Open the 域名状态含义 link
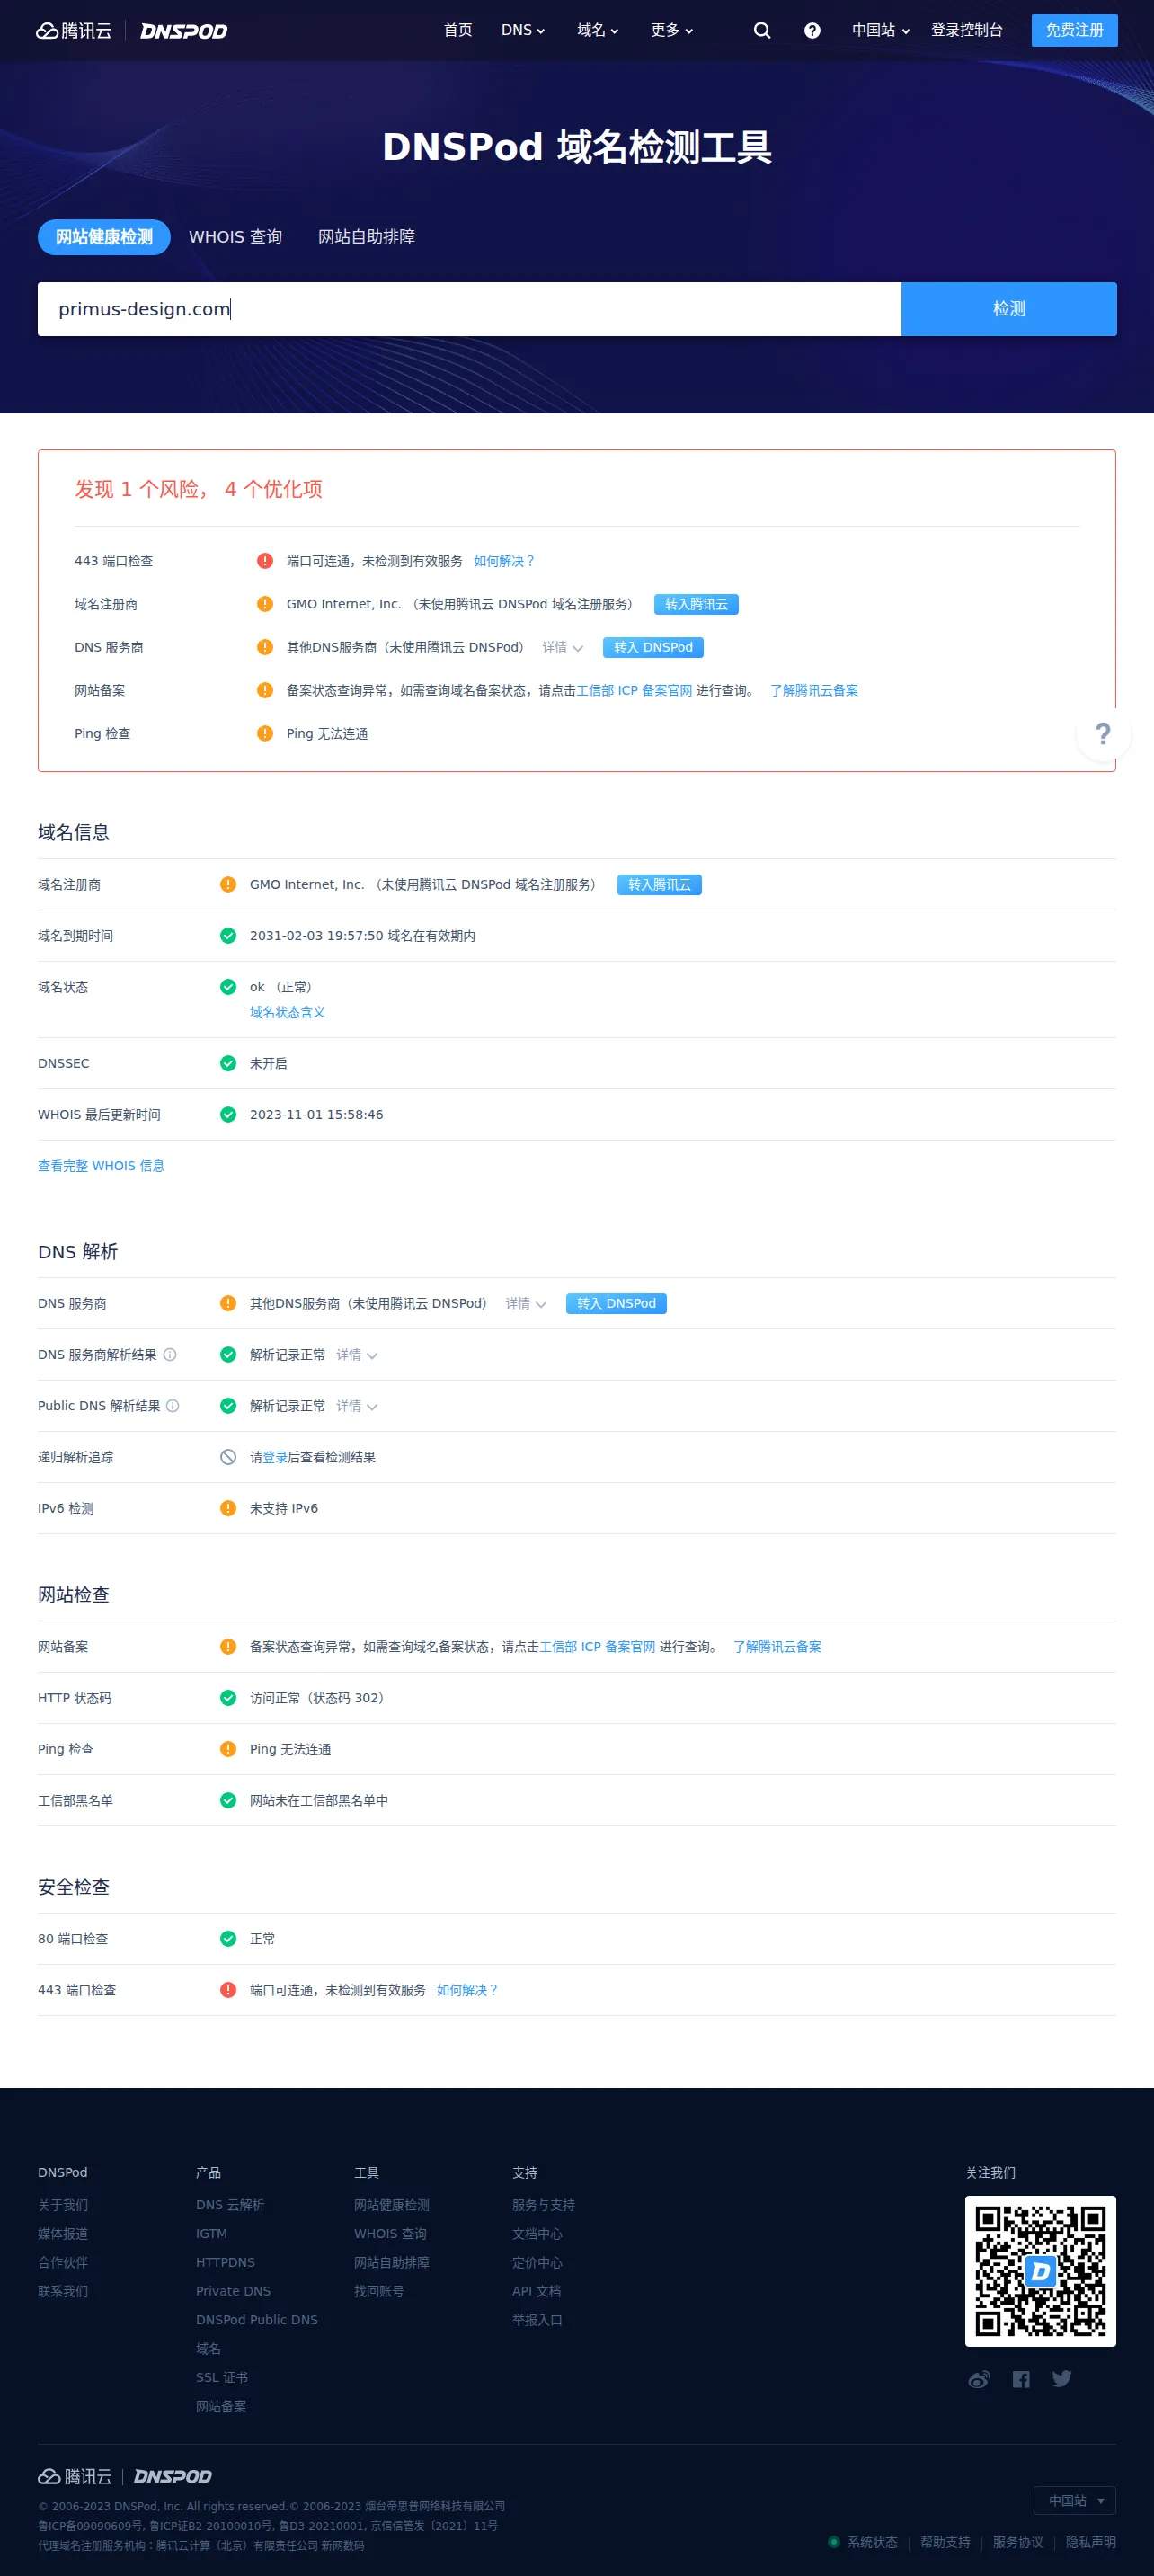 click(288, 1012)
